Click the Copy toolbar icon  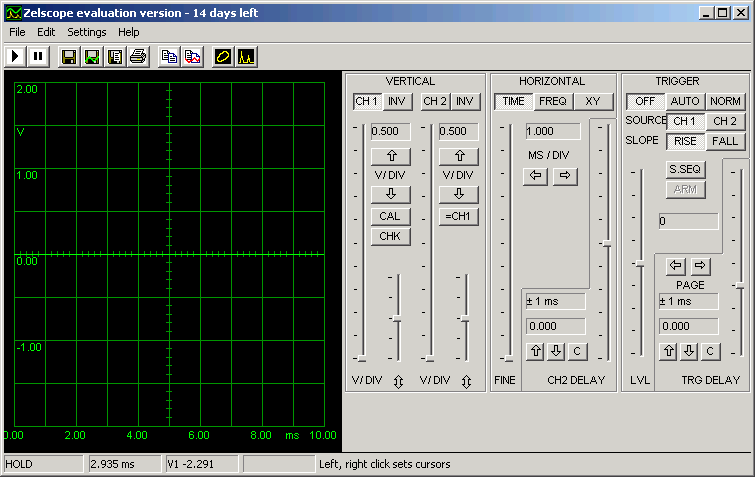click(x=169, y=57)
